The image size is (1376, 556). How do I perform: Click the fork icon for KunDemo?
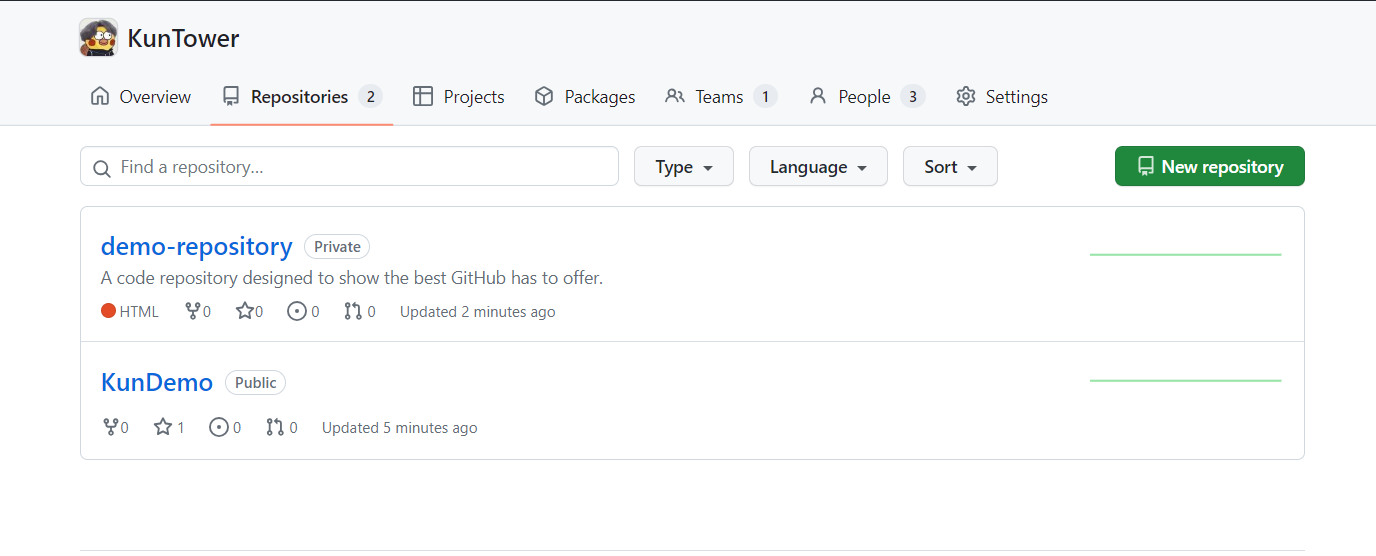[111, 427]
